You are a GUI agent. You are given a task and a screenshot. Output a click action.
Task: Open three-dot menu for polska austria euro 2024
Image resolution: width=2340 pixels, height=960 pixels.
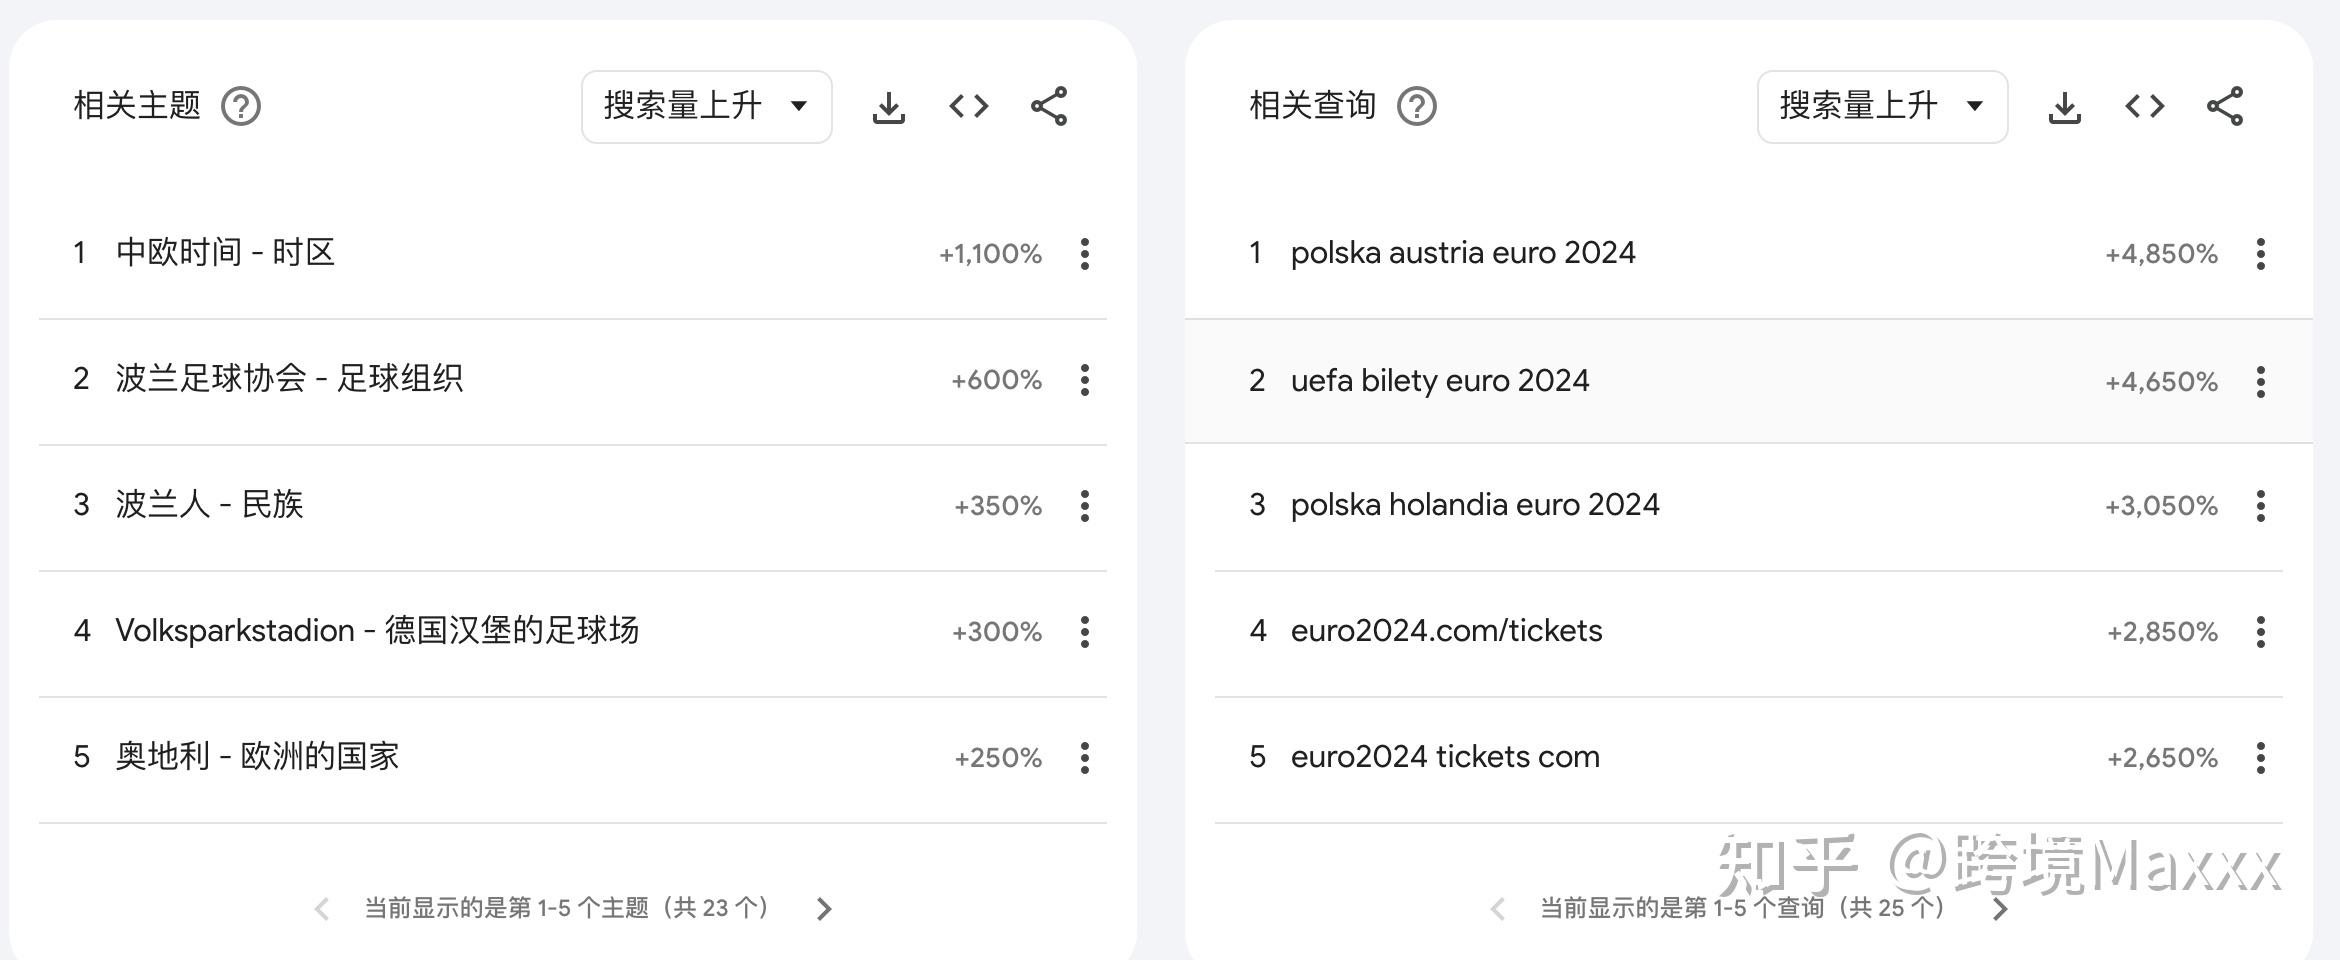[x=2260, y=255]
